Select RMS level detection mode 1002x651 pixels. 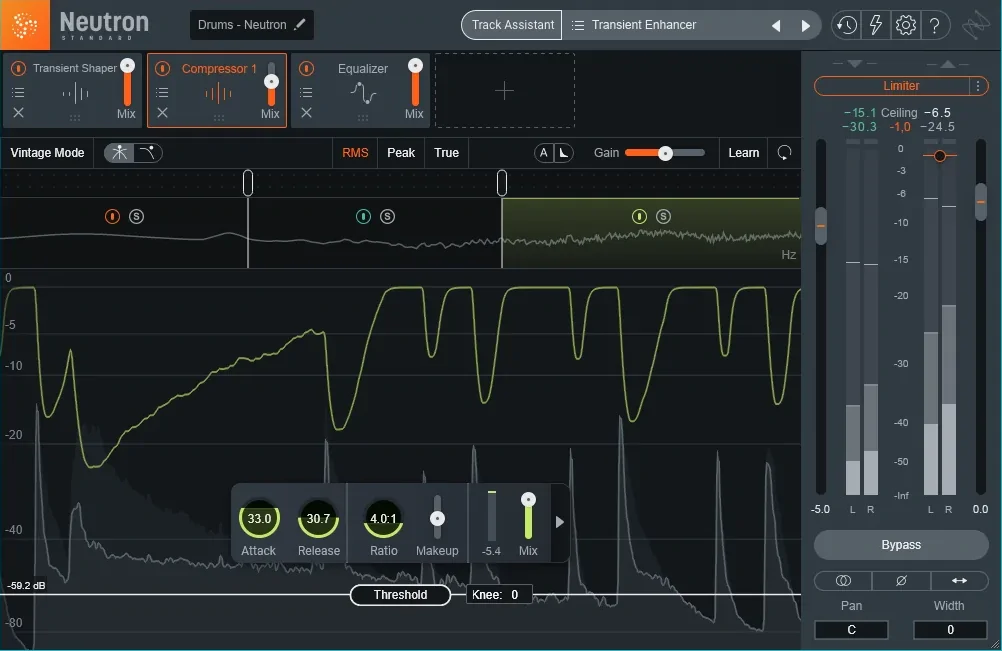pos(355,153)
